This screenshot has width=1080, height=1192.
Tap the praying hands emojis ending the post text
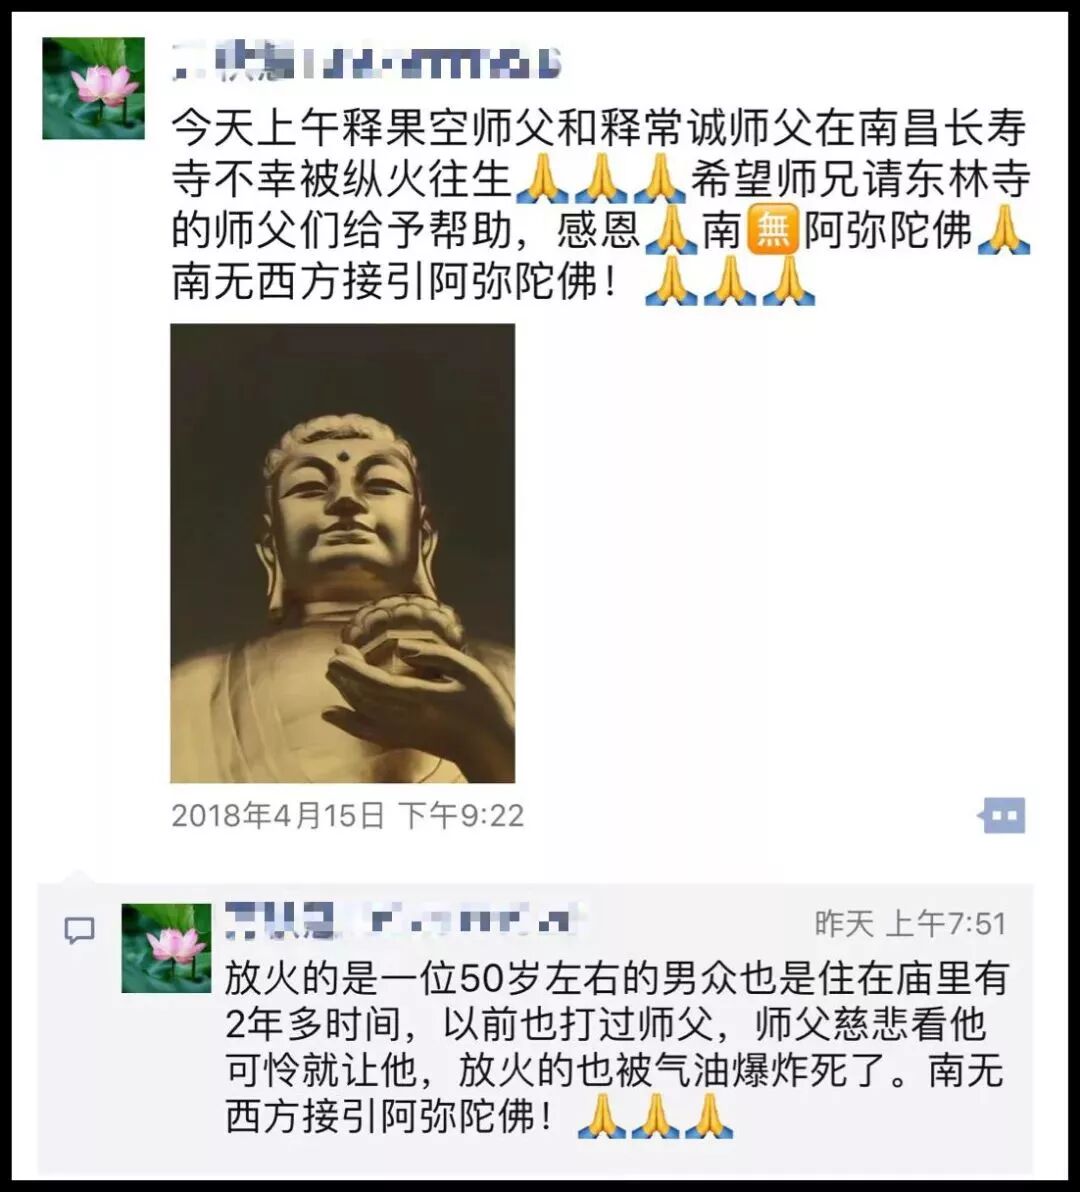click(x=730, y=281)
